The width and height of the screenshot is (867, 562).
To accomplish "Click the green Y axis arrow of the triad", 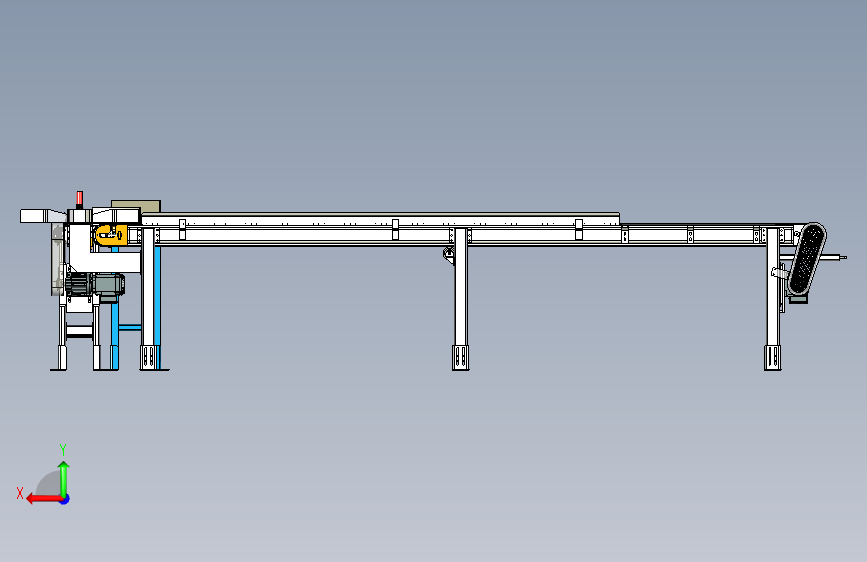I will (64, 478).
